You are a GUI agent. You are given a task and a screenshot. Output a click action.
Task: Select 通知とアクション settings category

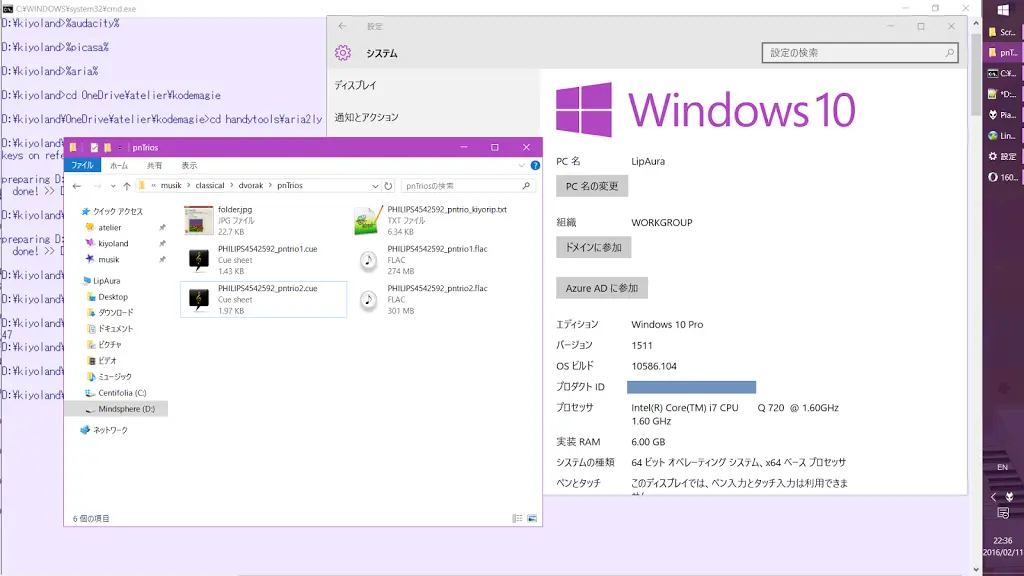click(366, 118)
